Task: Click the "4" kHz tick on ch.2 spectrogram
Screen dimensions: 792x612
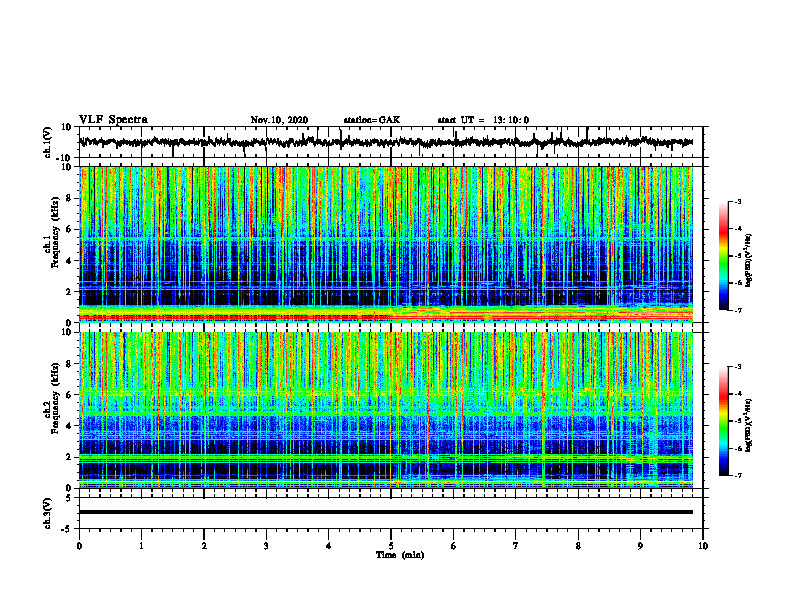Action: [69, 426]
